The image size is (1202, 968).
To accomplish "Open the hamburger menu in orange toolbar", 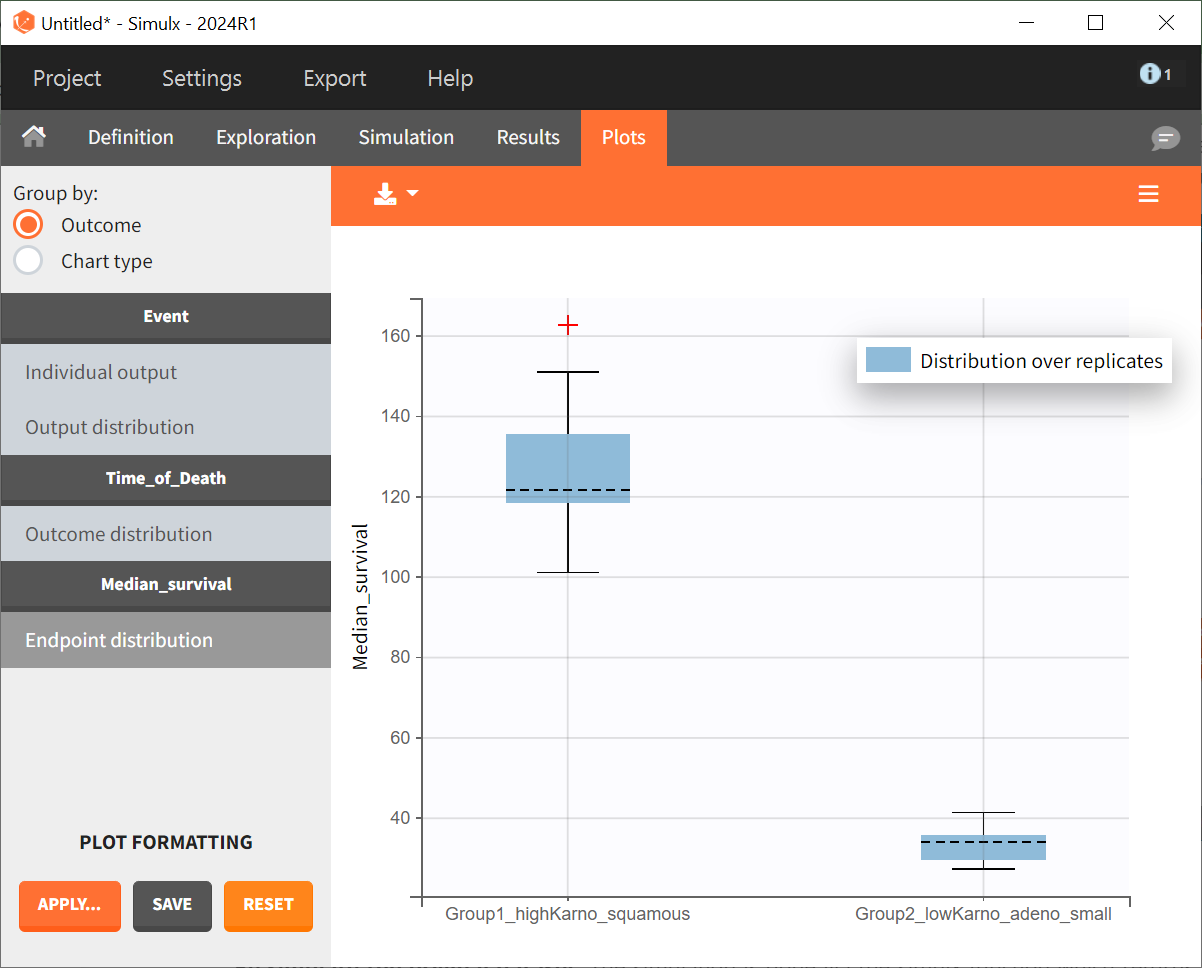I will pos(1148,194).
